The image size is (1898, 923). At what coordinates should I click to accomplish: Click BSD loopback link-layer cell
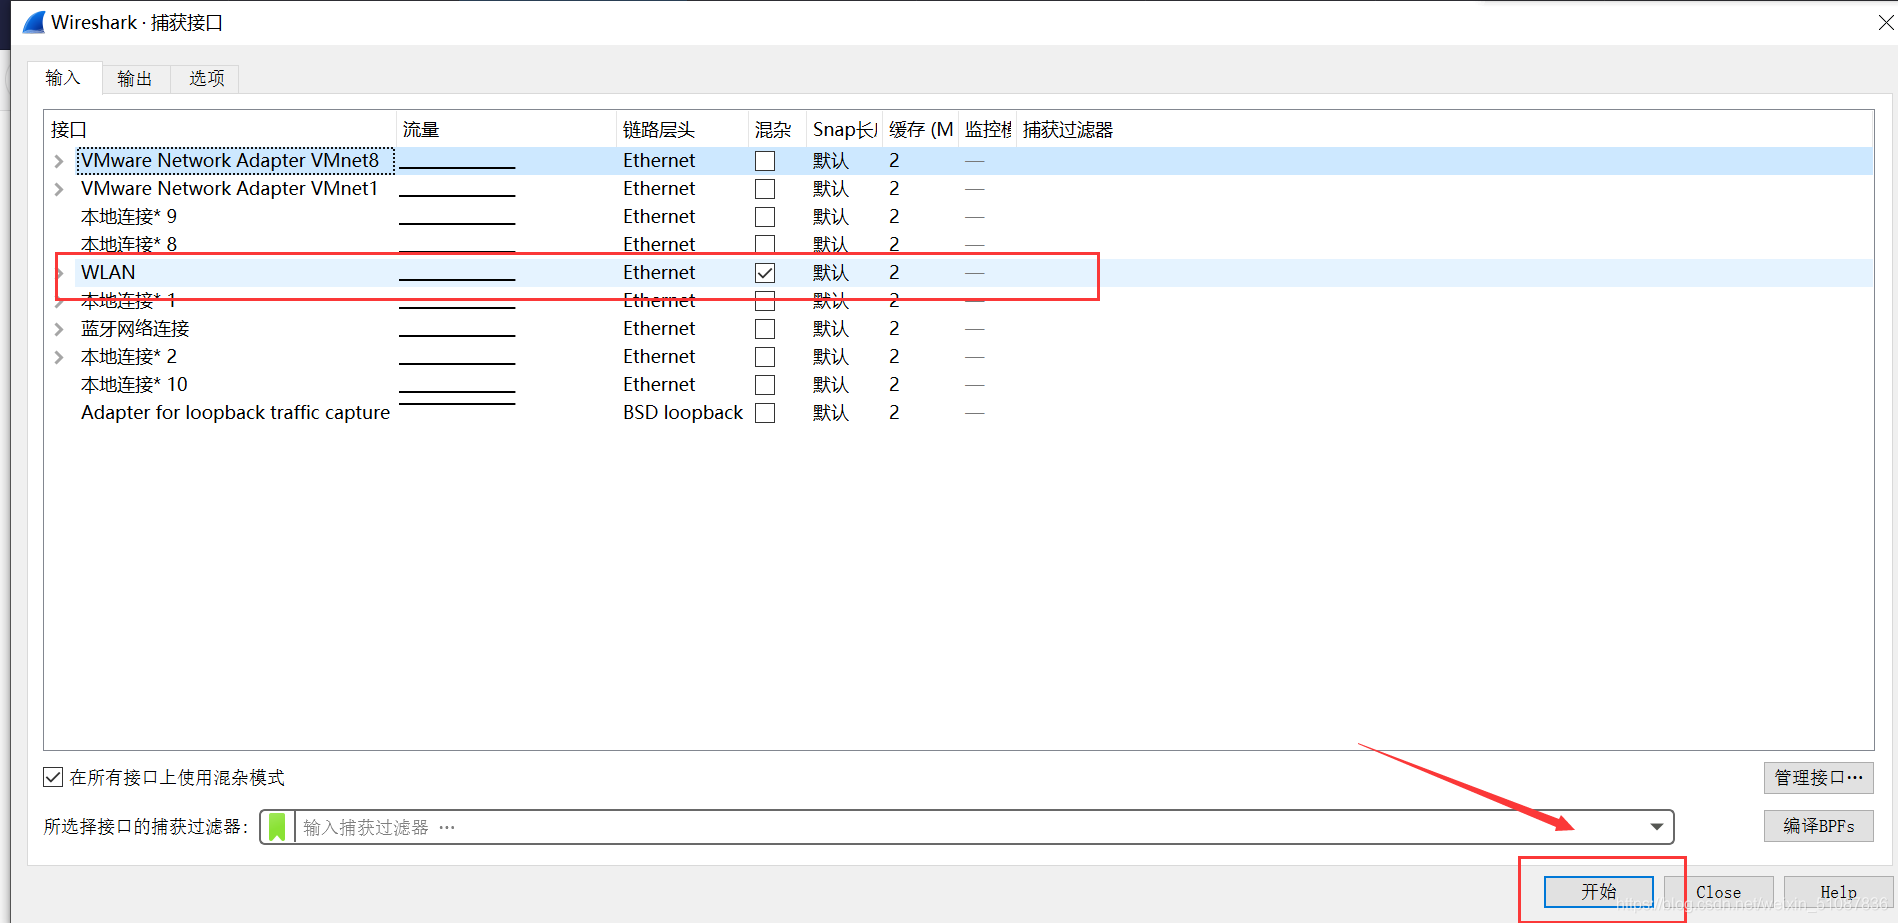click(683, 413)
